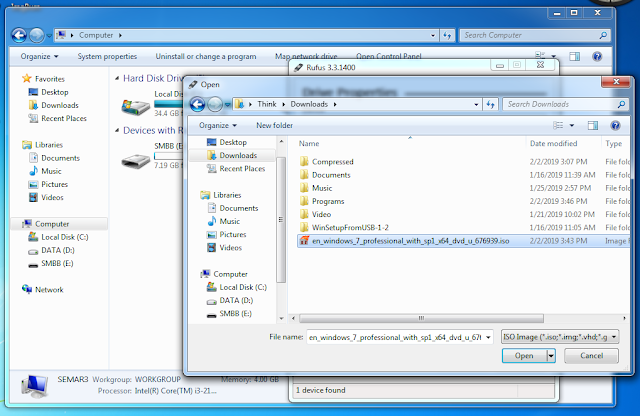Click Open button in dialog
This screenshot has height=416, width=640.
524,356
